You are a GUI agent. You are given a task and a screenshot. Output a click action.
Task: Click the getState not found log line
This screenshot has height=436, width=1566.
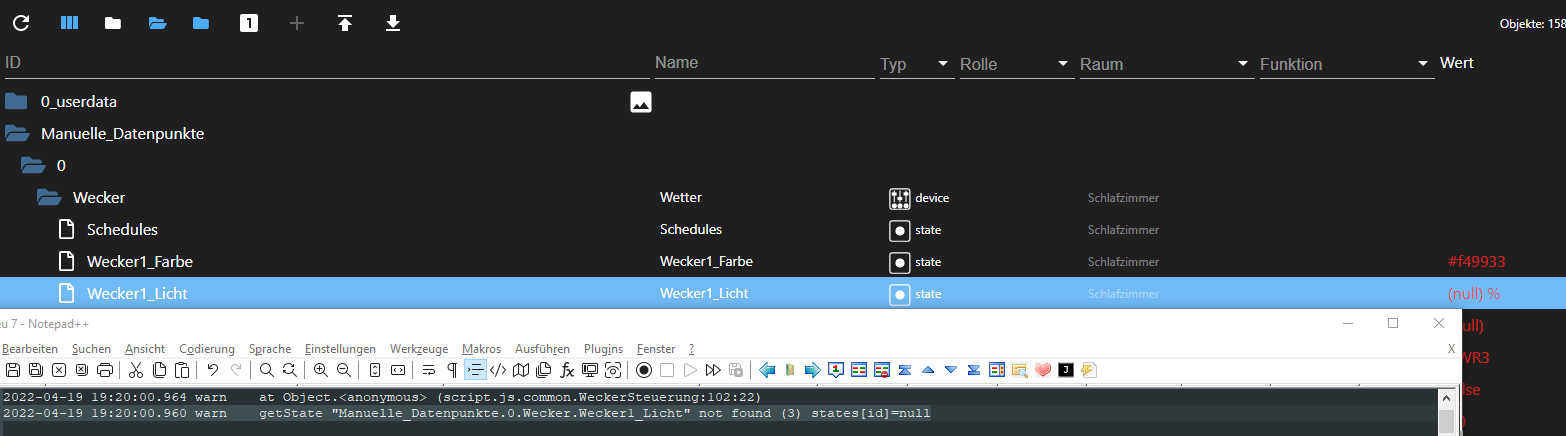[x=466, y=413]
